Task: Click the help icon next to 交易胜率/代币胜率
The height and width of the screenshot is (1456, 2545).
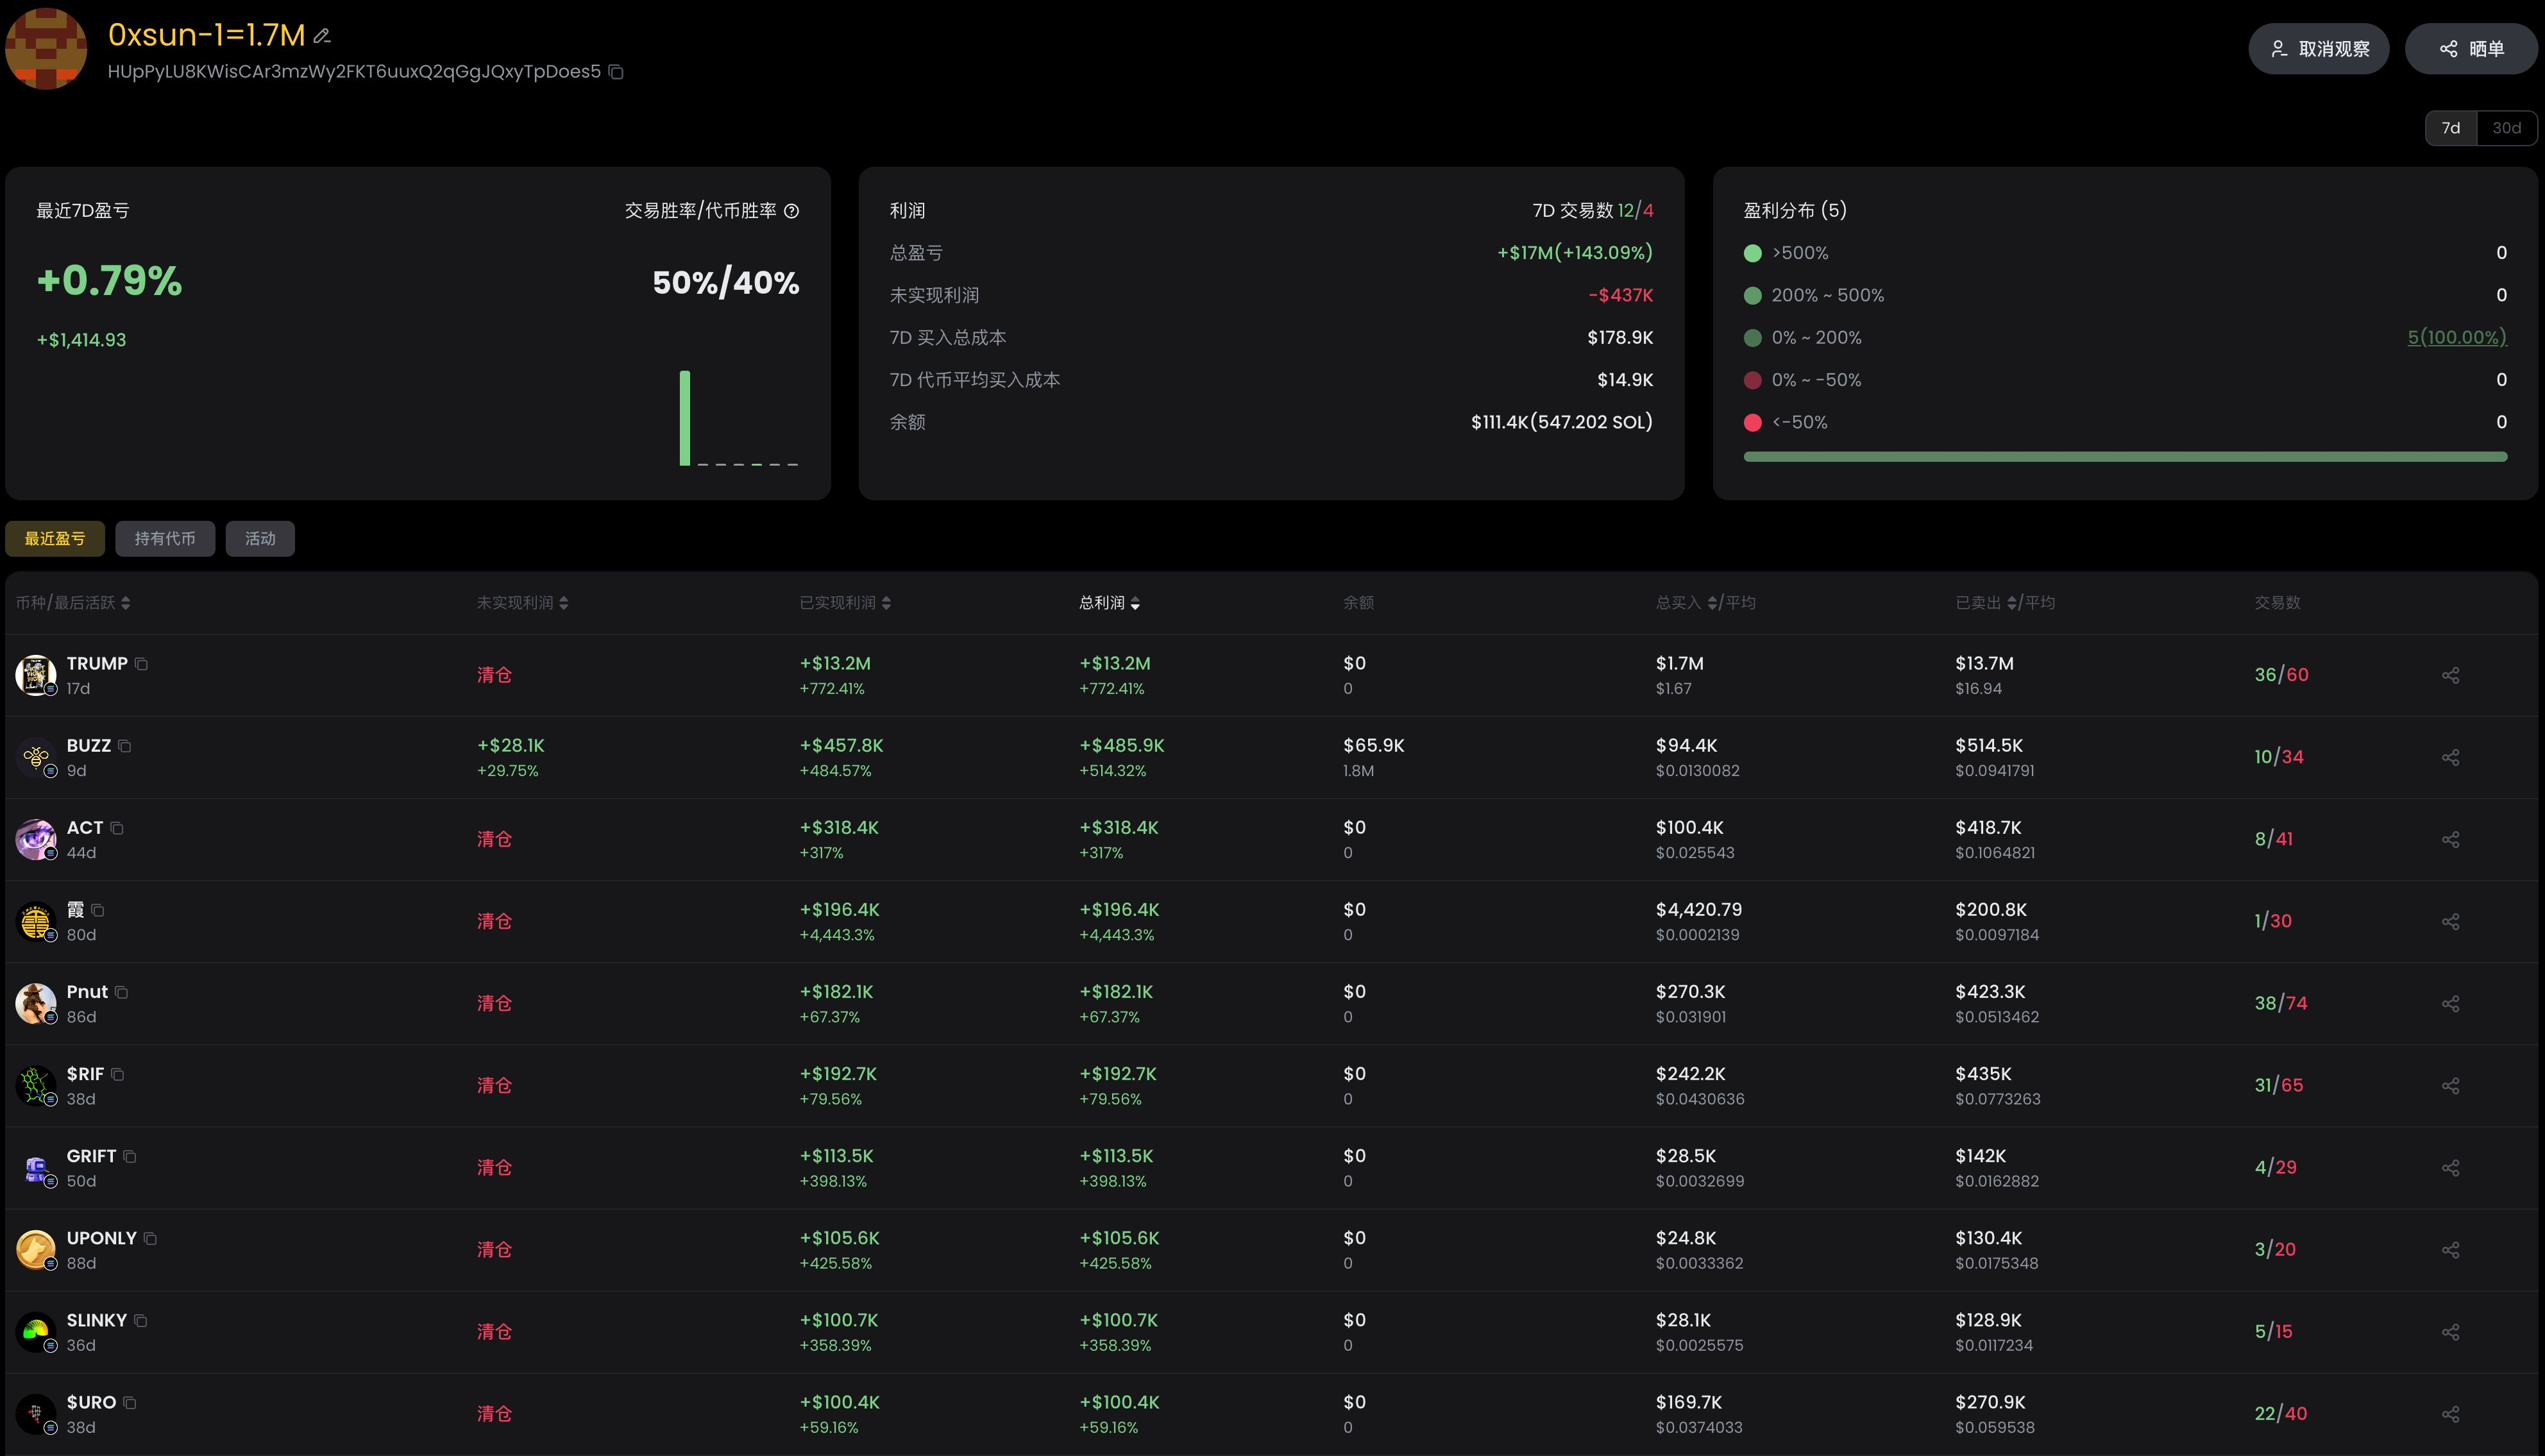Action: (x=791, y=211)
